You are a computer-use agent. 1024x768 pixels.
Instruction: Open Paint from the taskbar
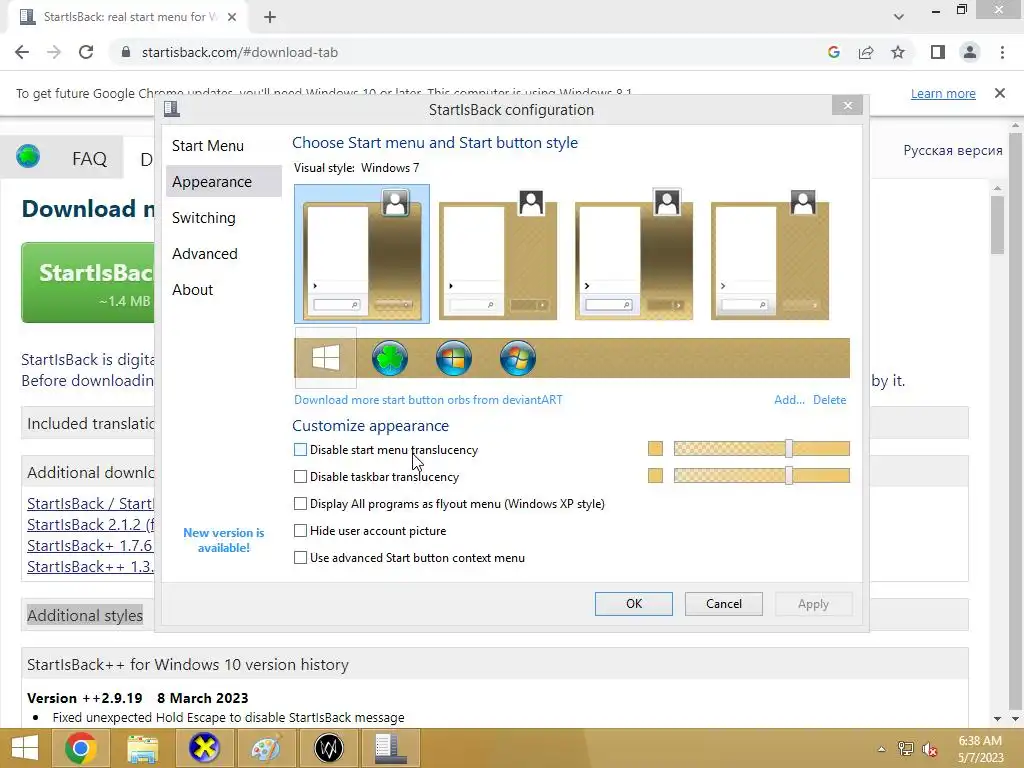(266, 748)
